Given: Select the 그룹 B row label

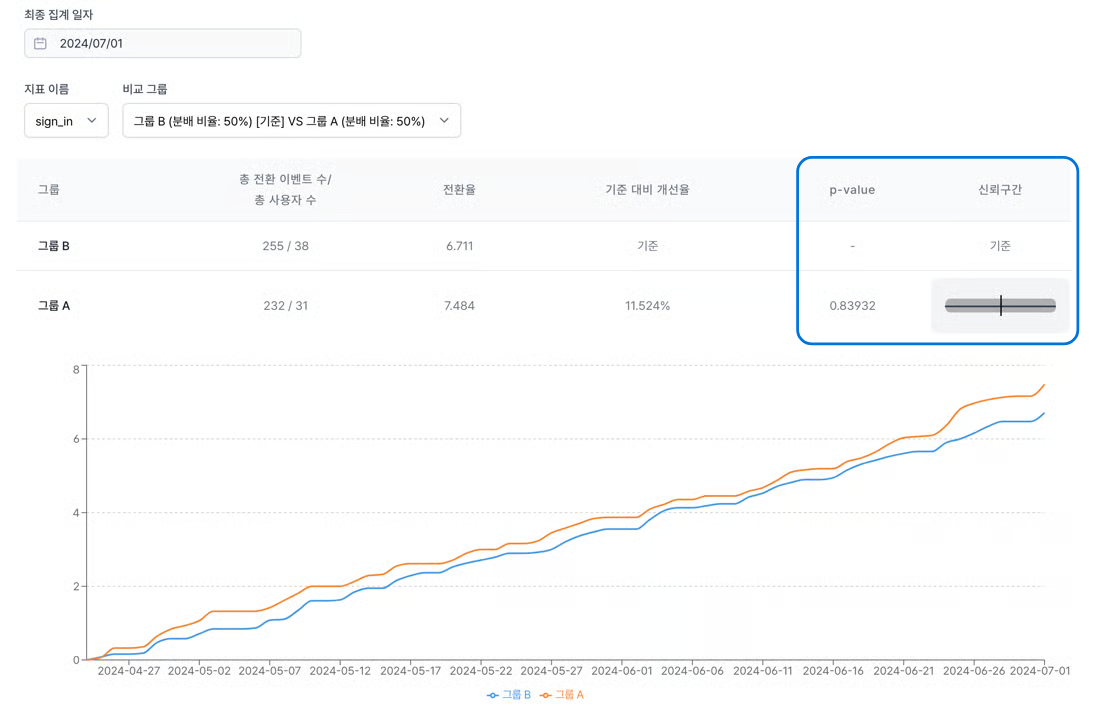Looking at the screenshot, I should (54, 246).
